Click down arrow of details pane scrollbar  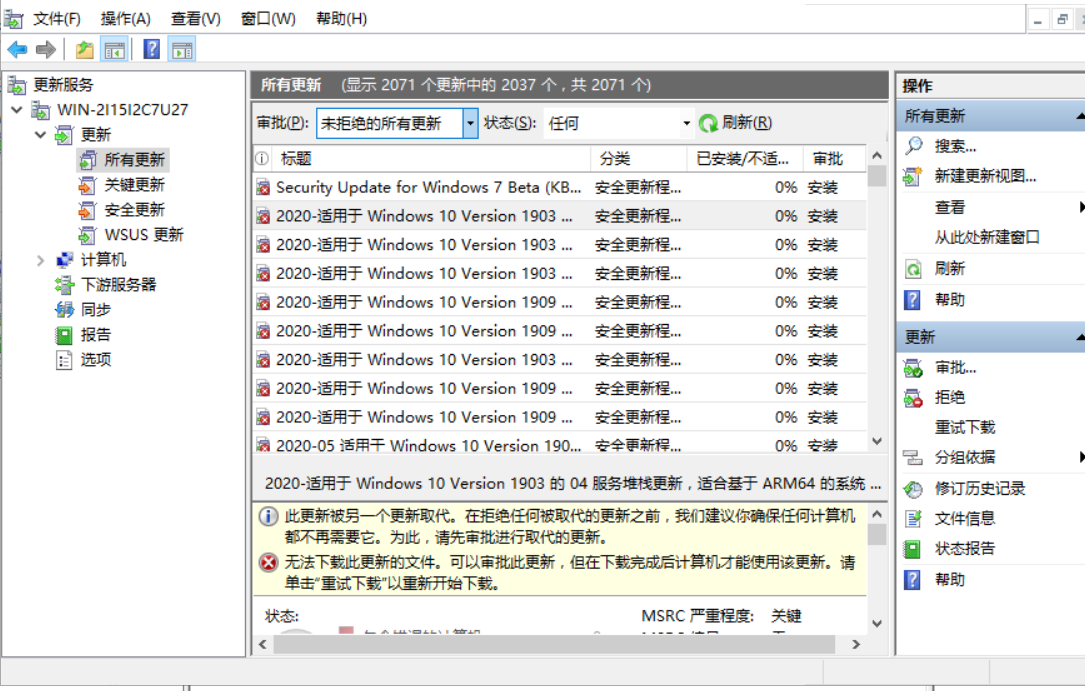(x=877, y=623)
